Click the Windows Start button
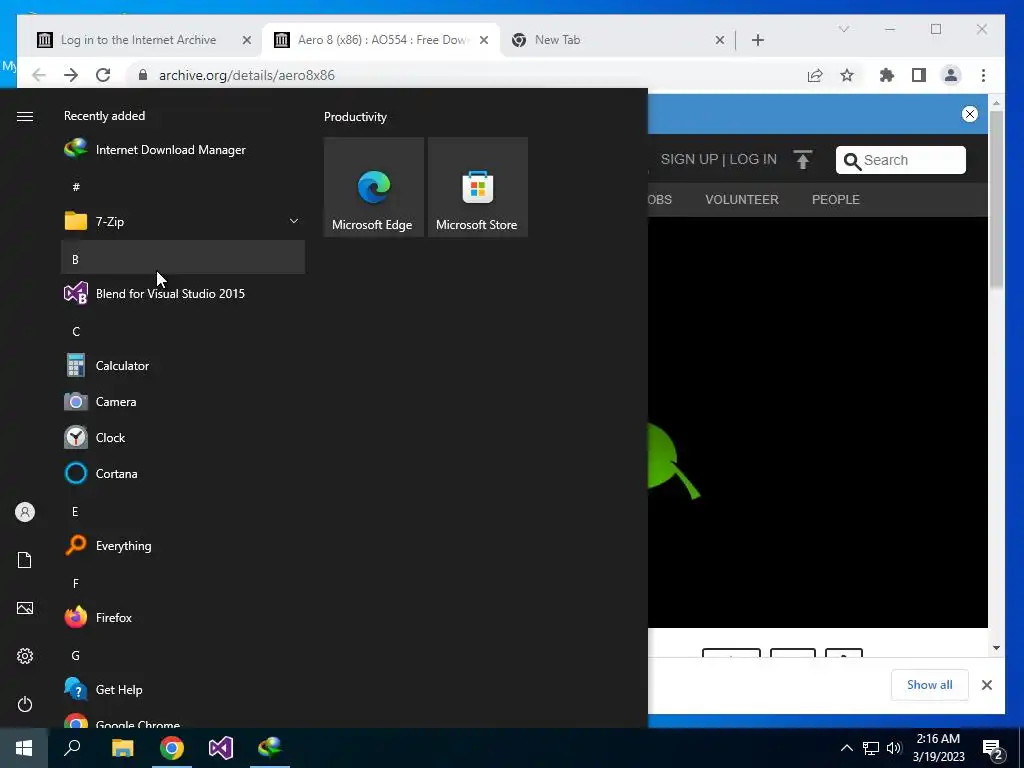 24,748
